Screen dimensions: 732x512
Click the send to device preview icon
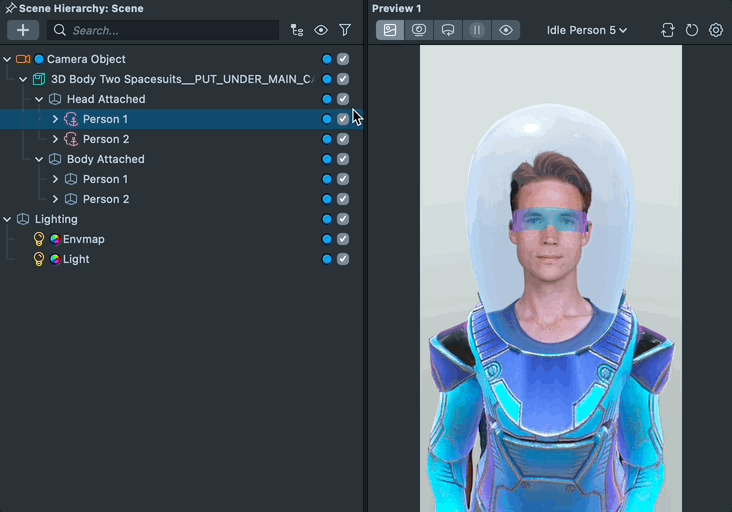(448, 30)
